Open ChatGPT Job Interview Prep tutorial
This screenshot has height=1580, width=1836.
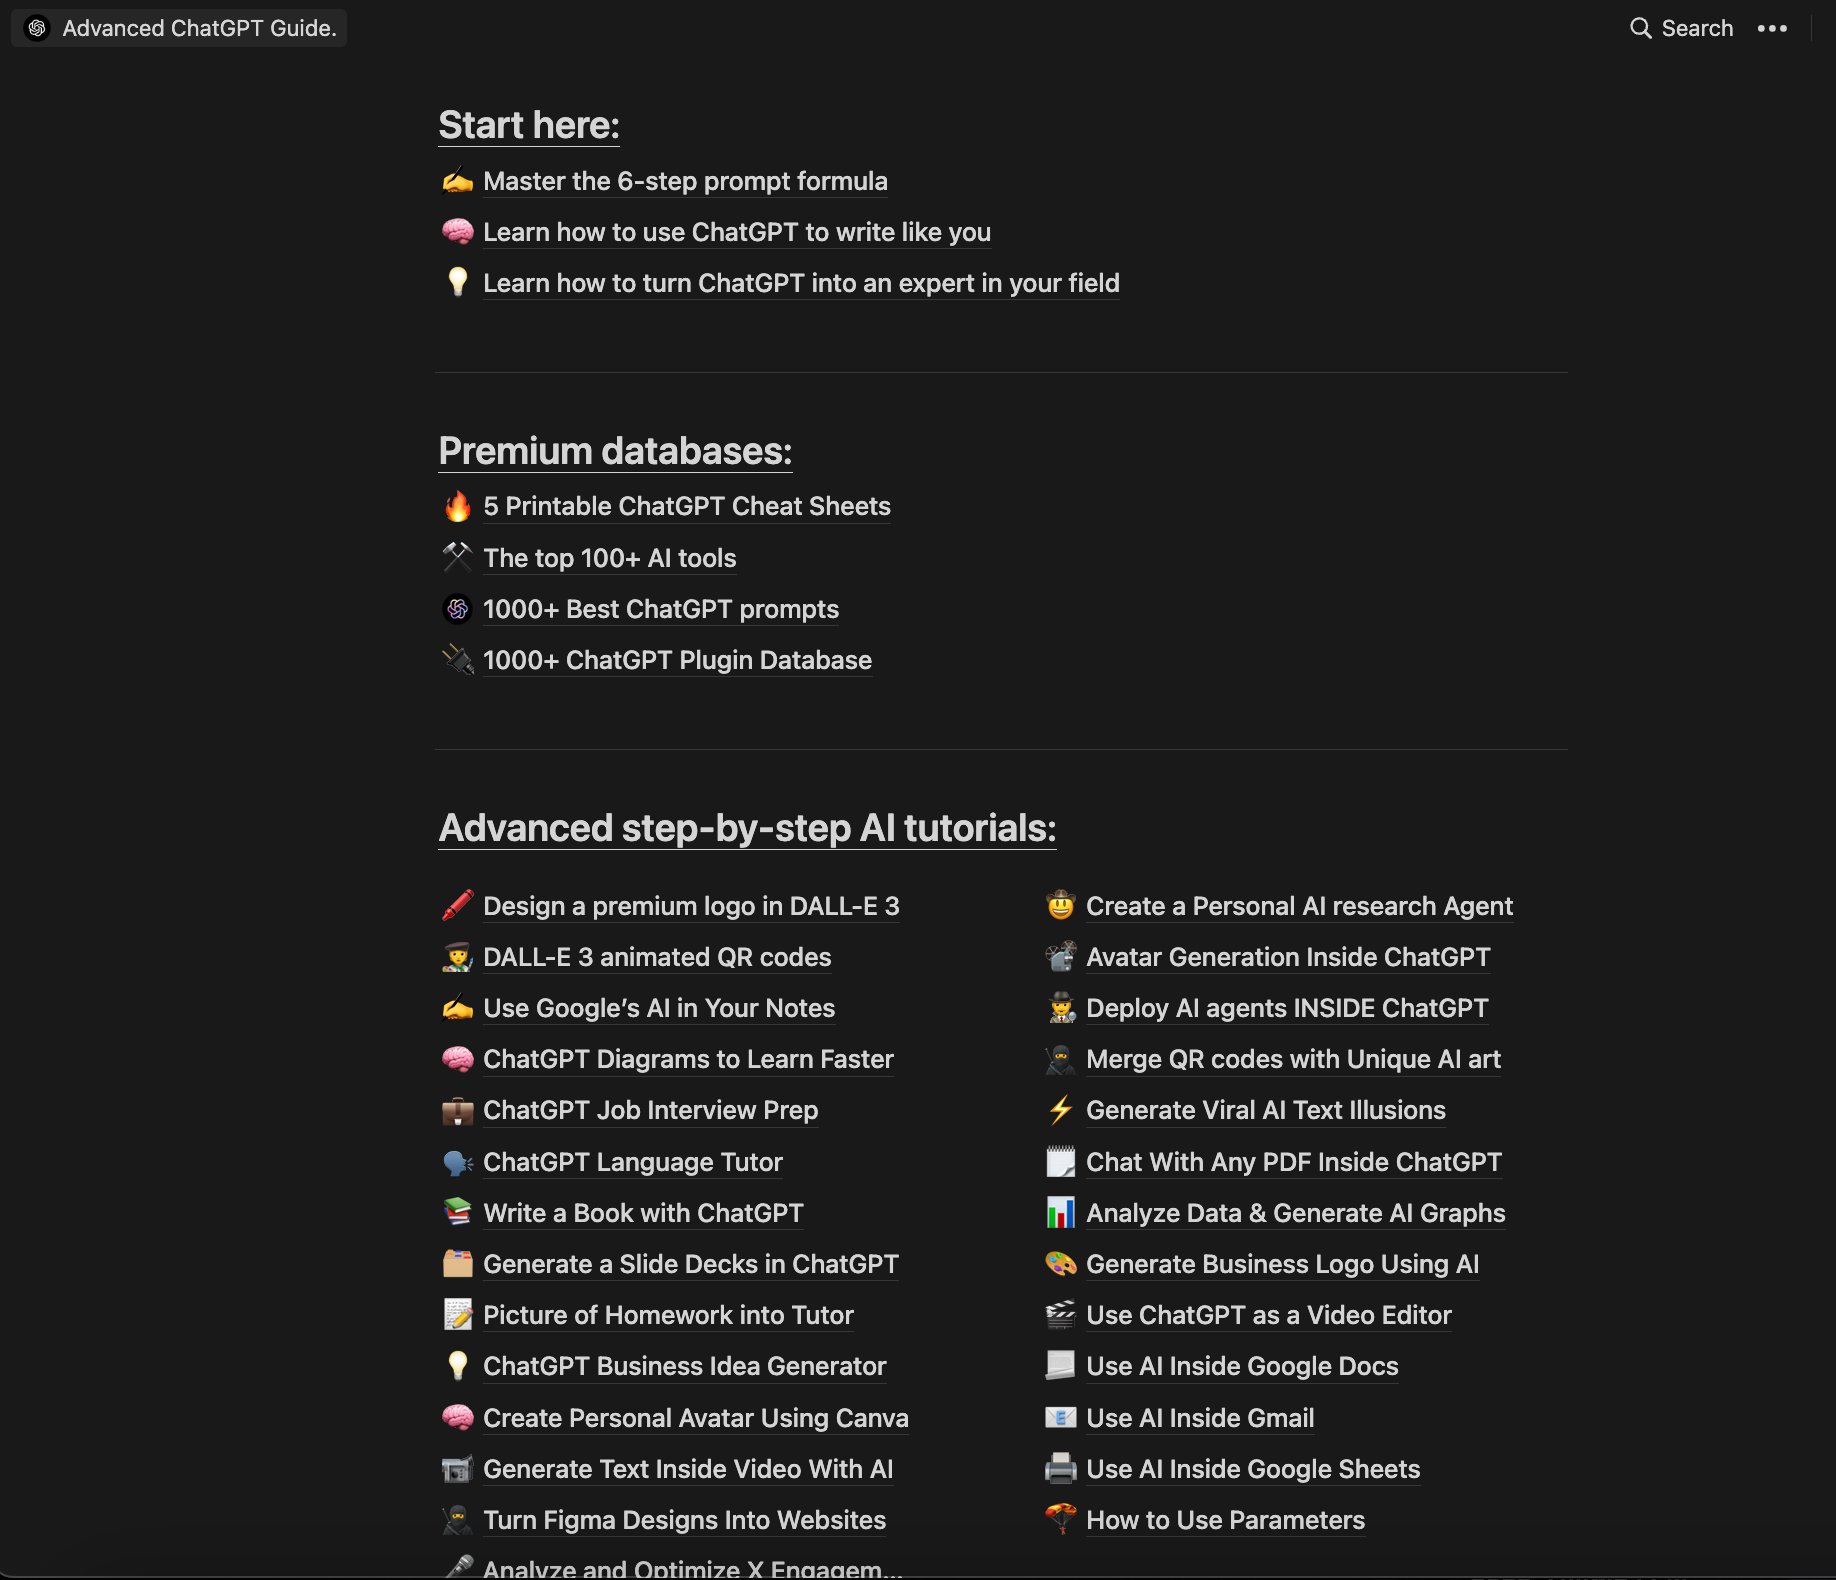click(x=650, y=1110)
